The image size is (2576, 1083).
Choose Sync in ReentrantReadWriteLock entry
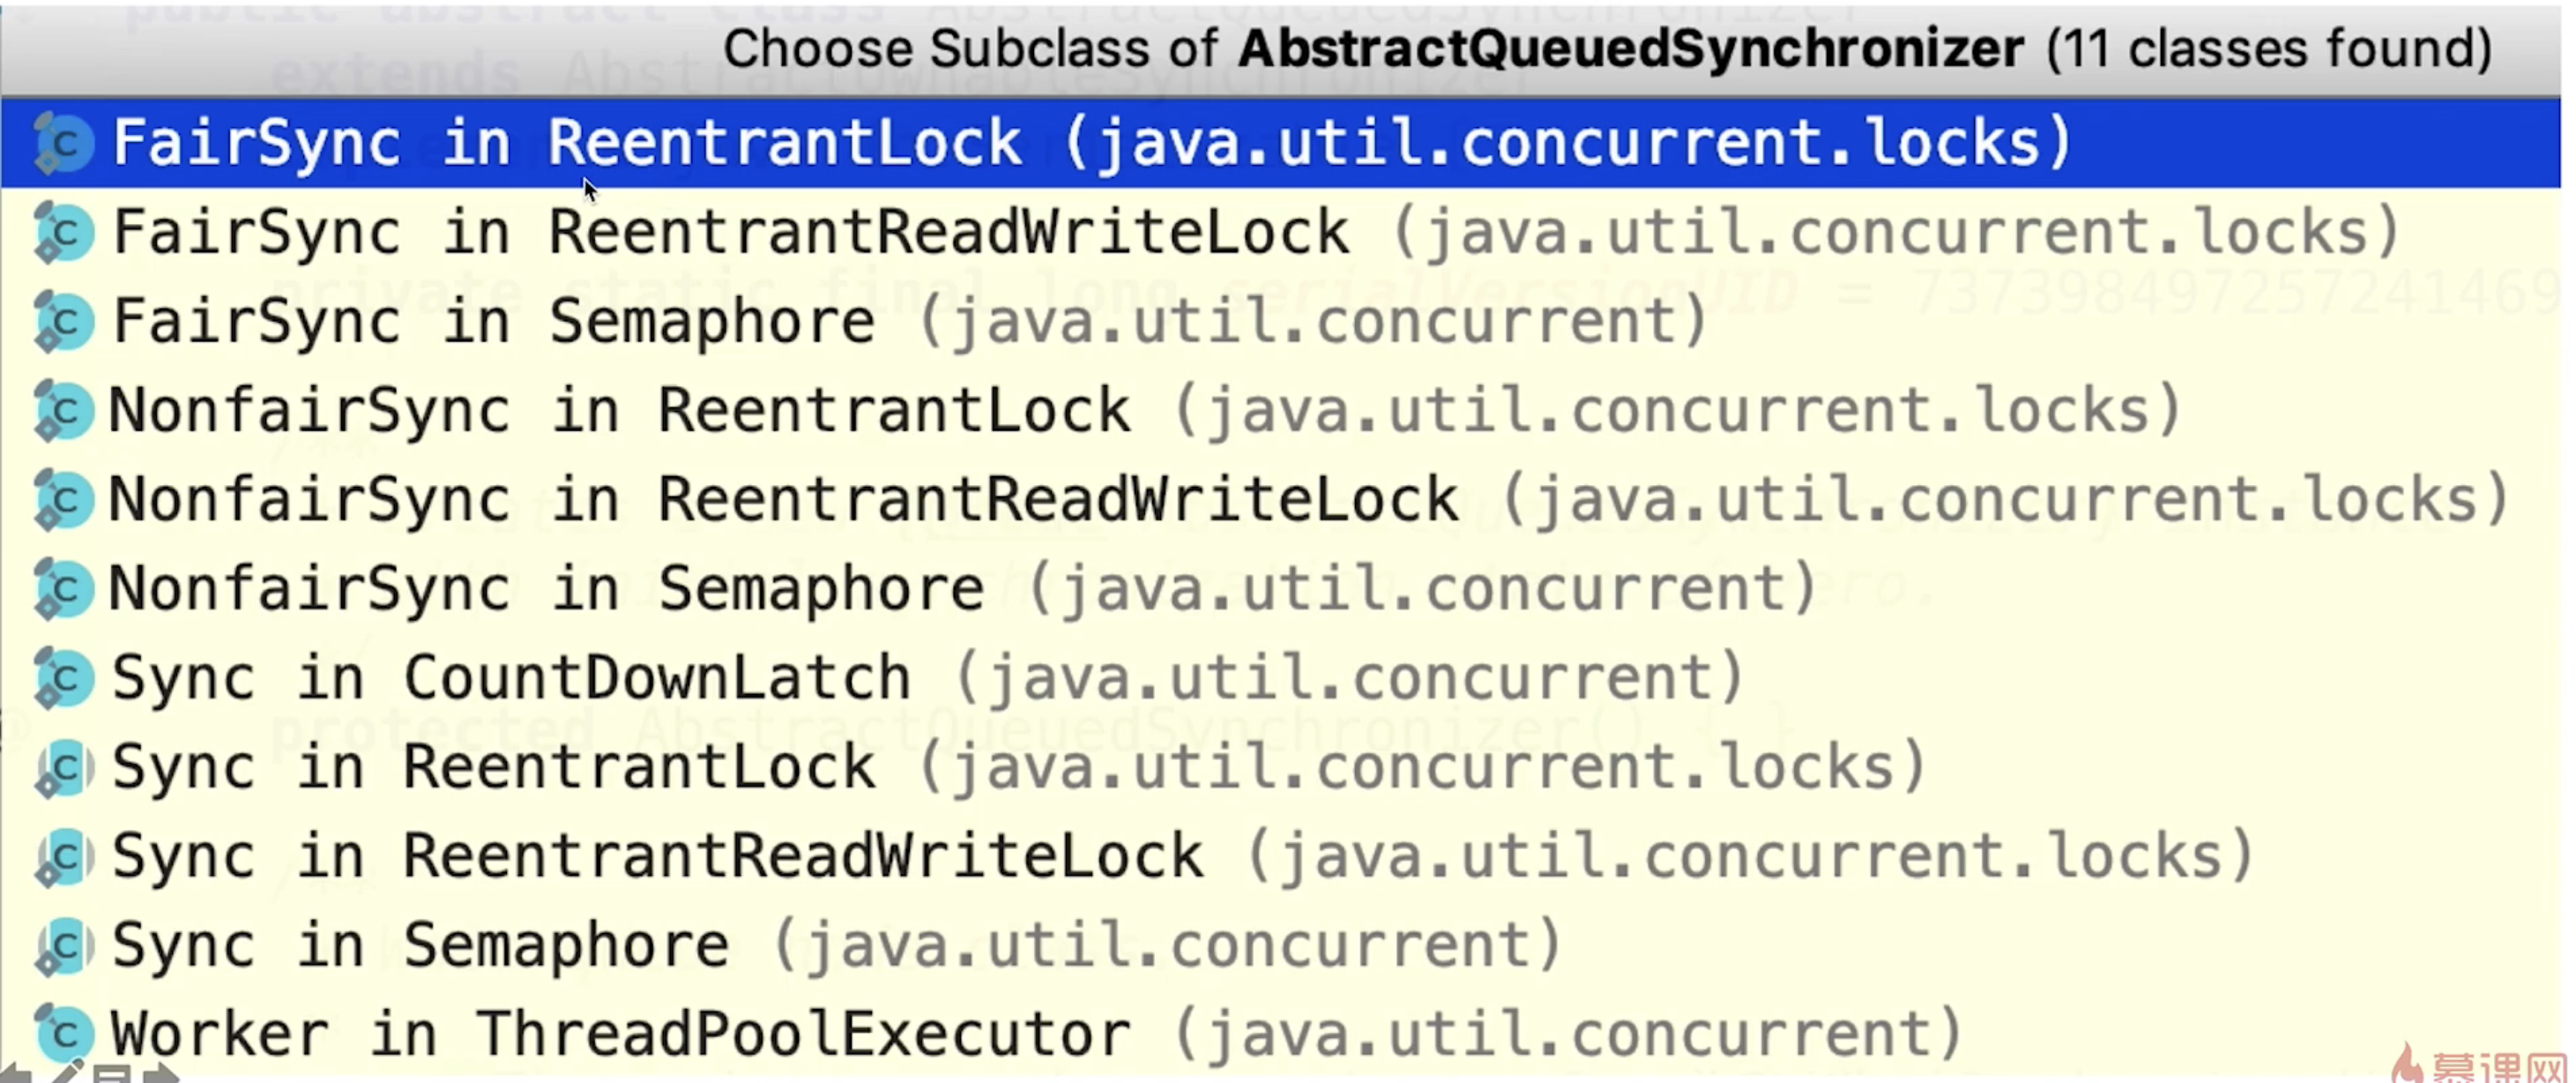[1281, 856]
